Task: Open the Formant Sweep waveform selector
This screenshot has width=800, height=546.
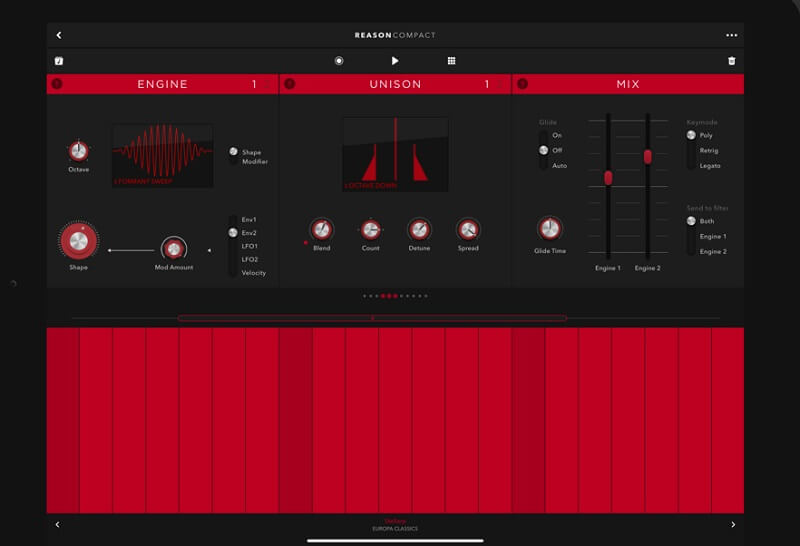Action: (162, 156)
